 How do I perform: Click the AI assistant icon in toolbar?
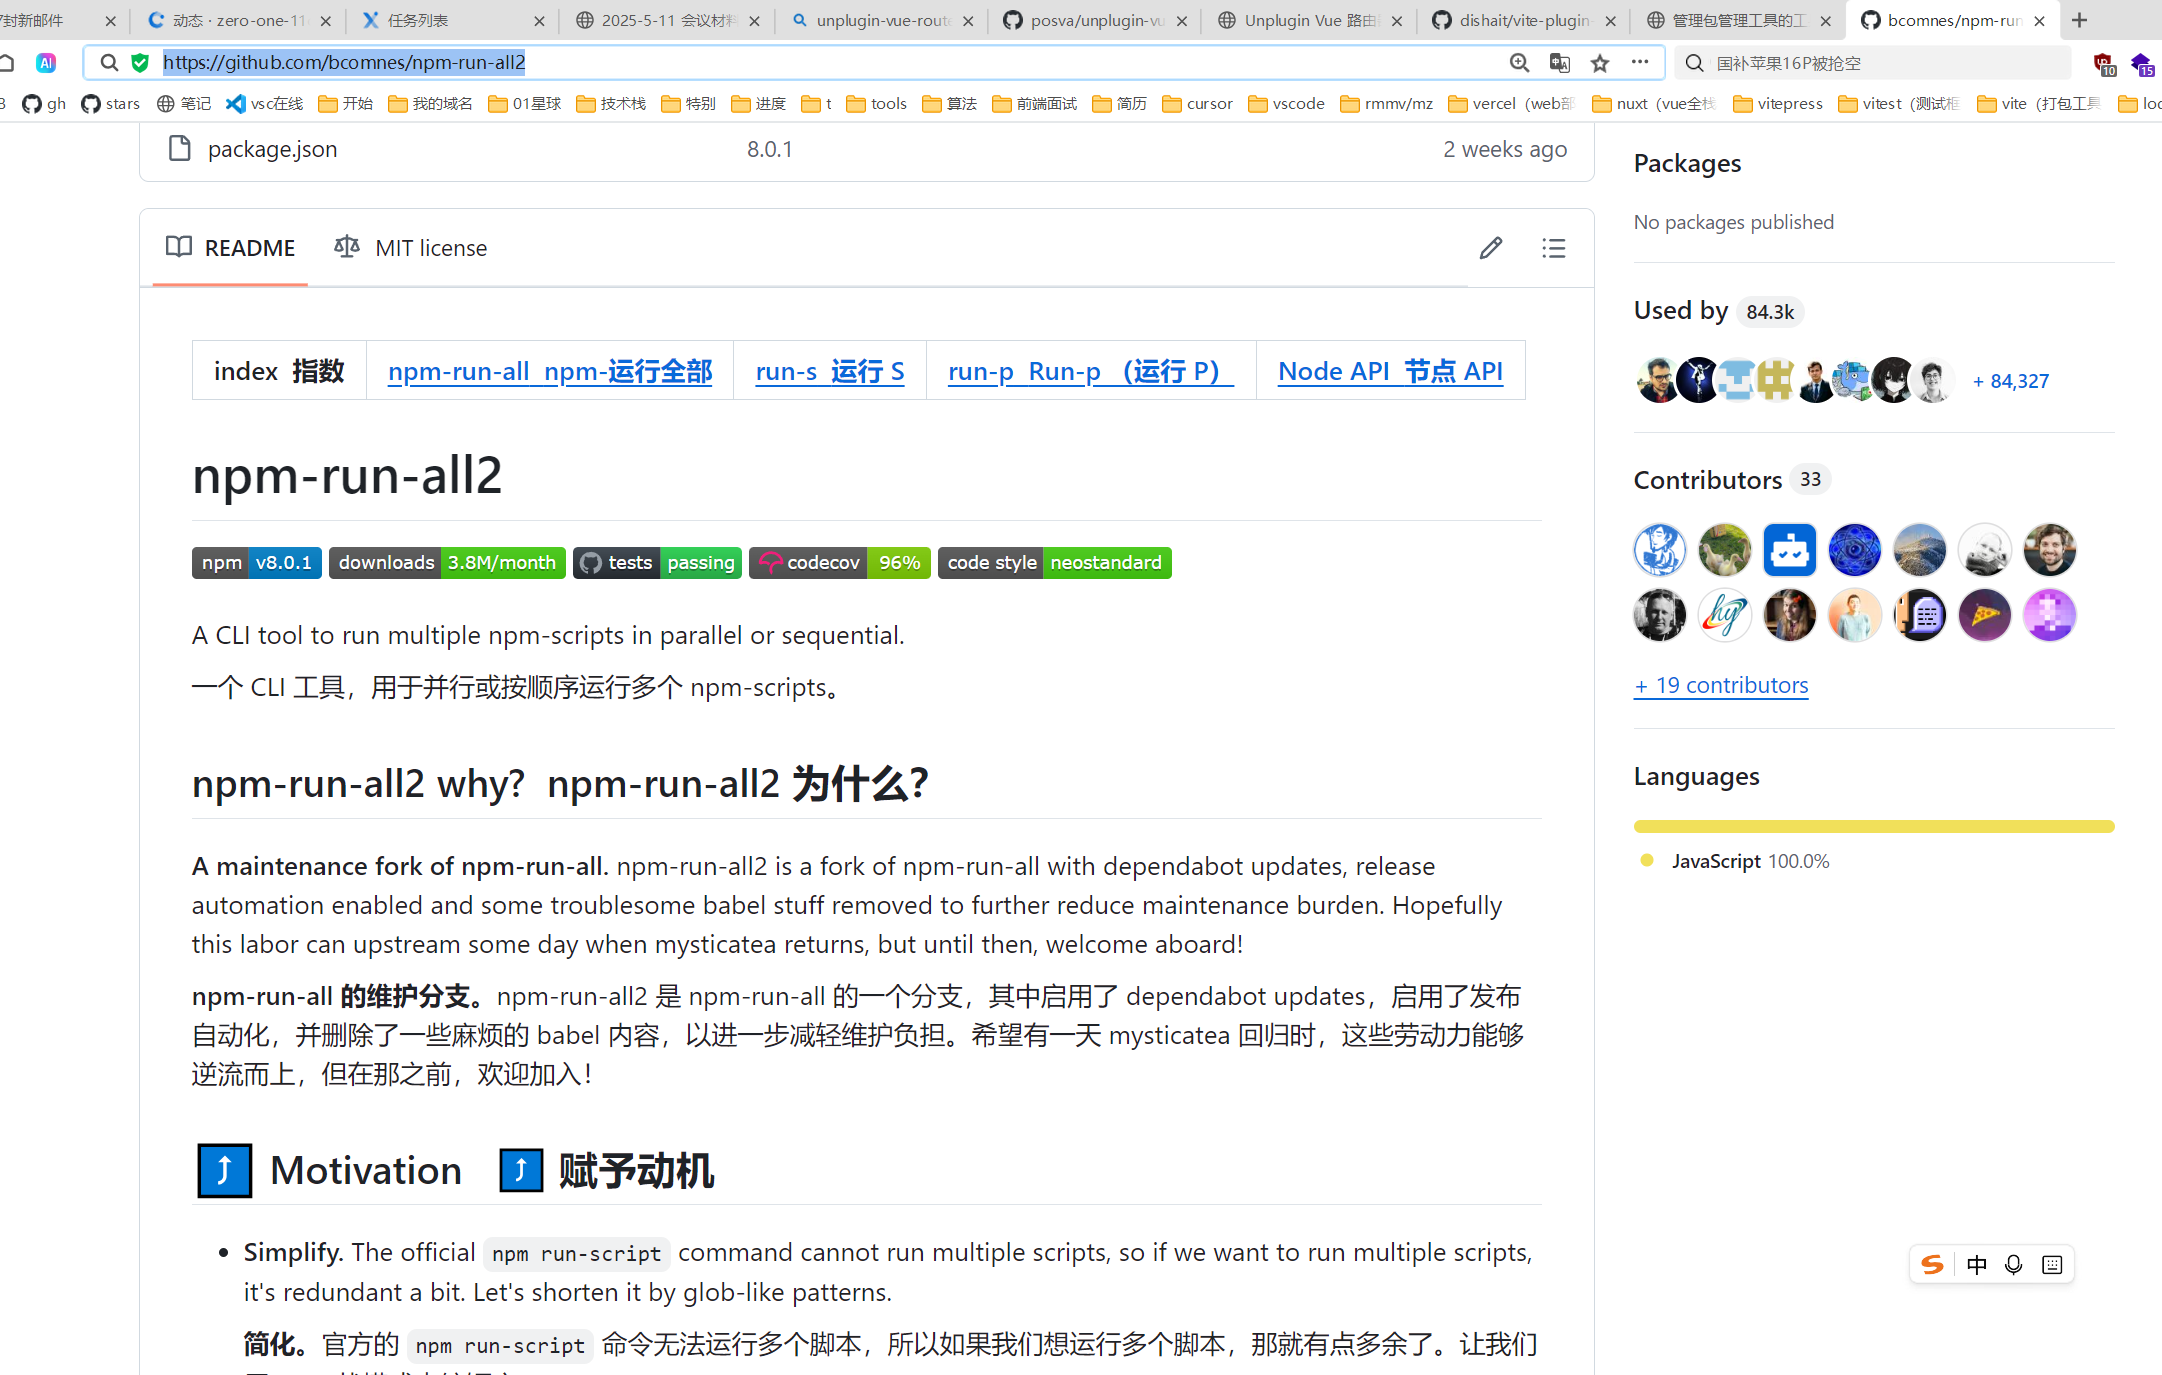(46, 63)
